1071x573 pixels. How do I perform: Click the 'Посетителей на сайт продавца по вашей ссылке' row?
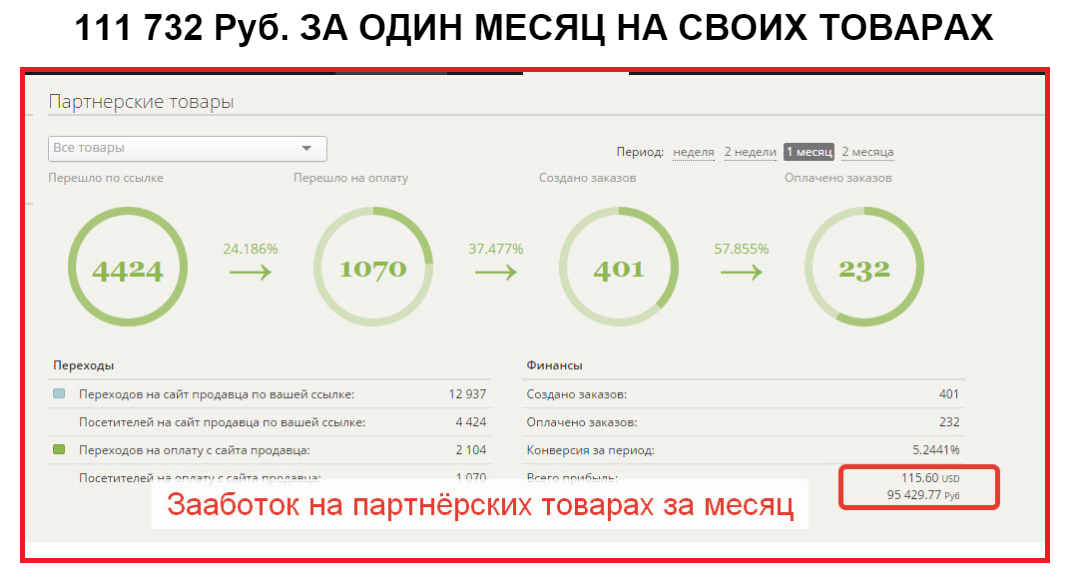click(269, 422)
